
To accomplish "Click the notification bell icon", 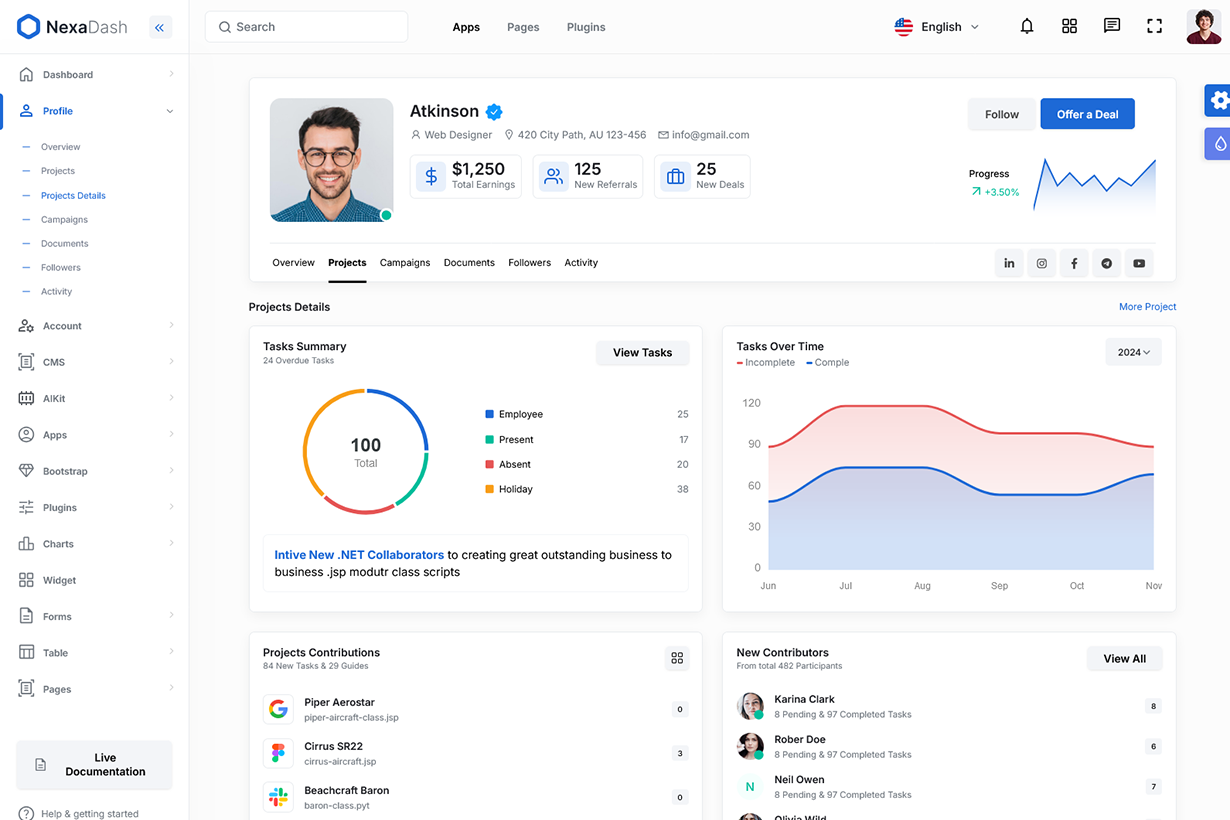I will coord(1026,27).
